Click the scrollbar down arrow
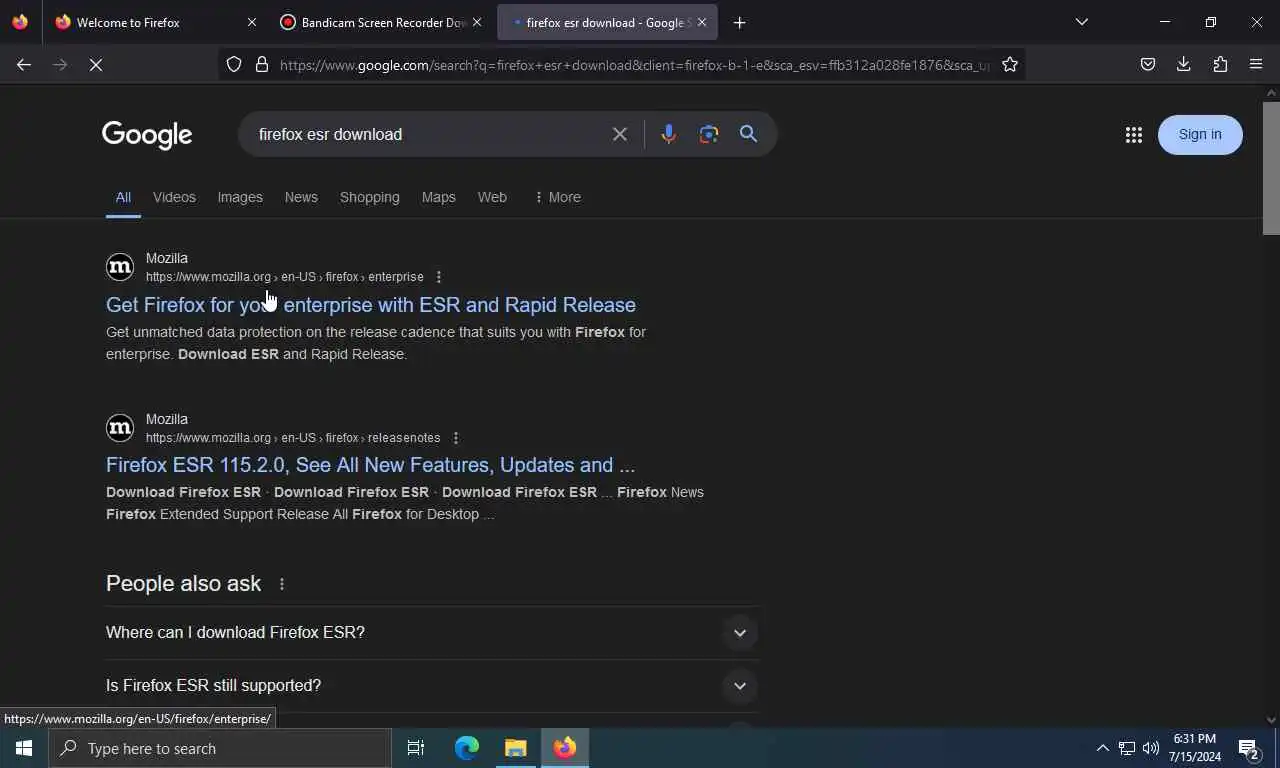Viewport: 1280px width, 768px height. click(1271, 719)
